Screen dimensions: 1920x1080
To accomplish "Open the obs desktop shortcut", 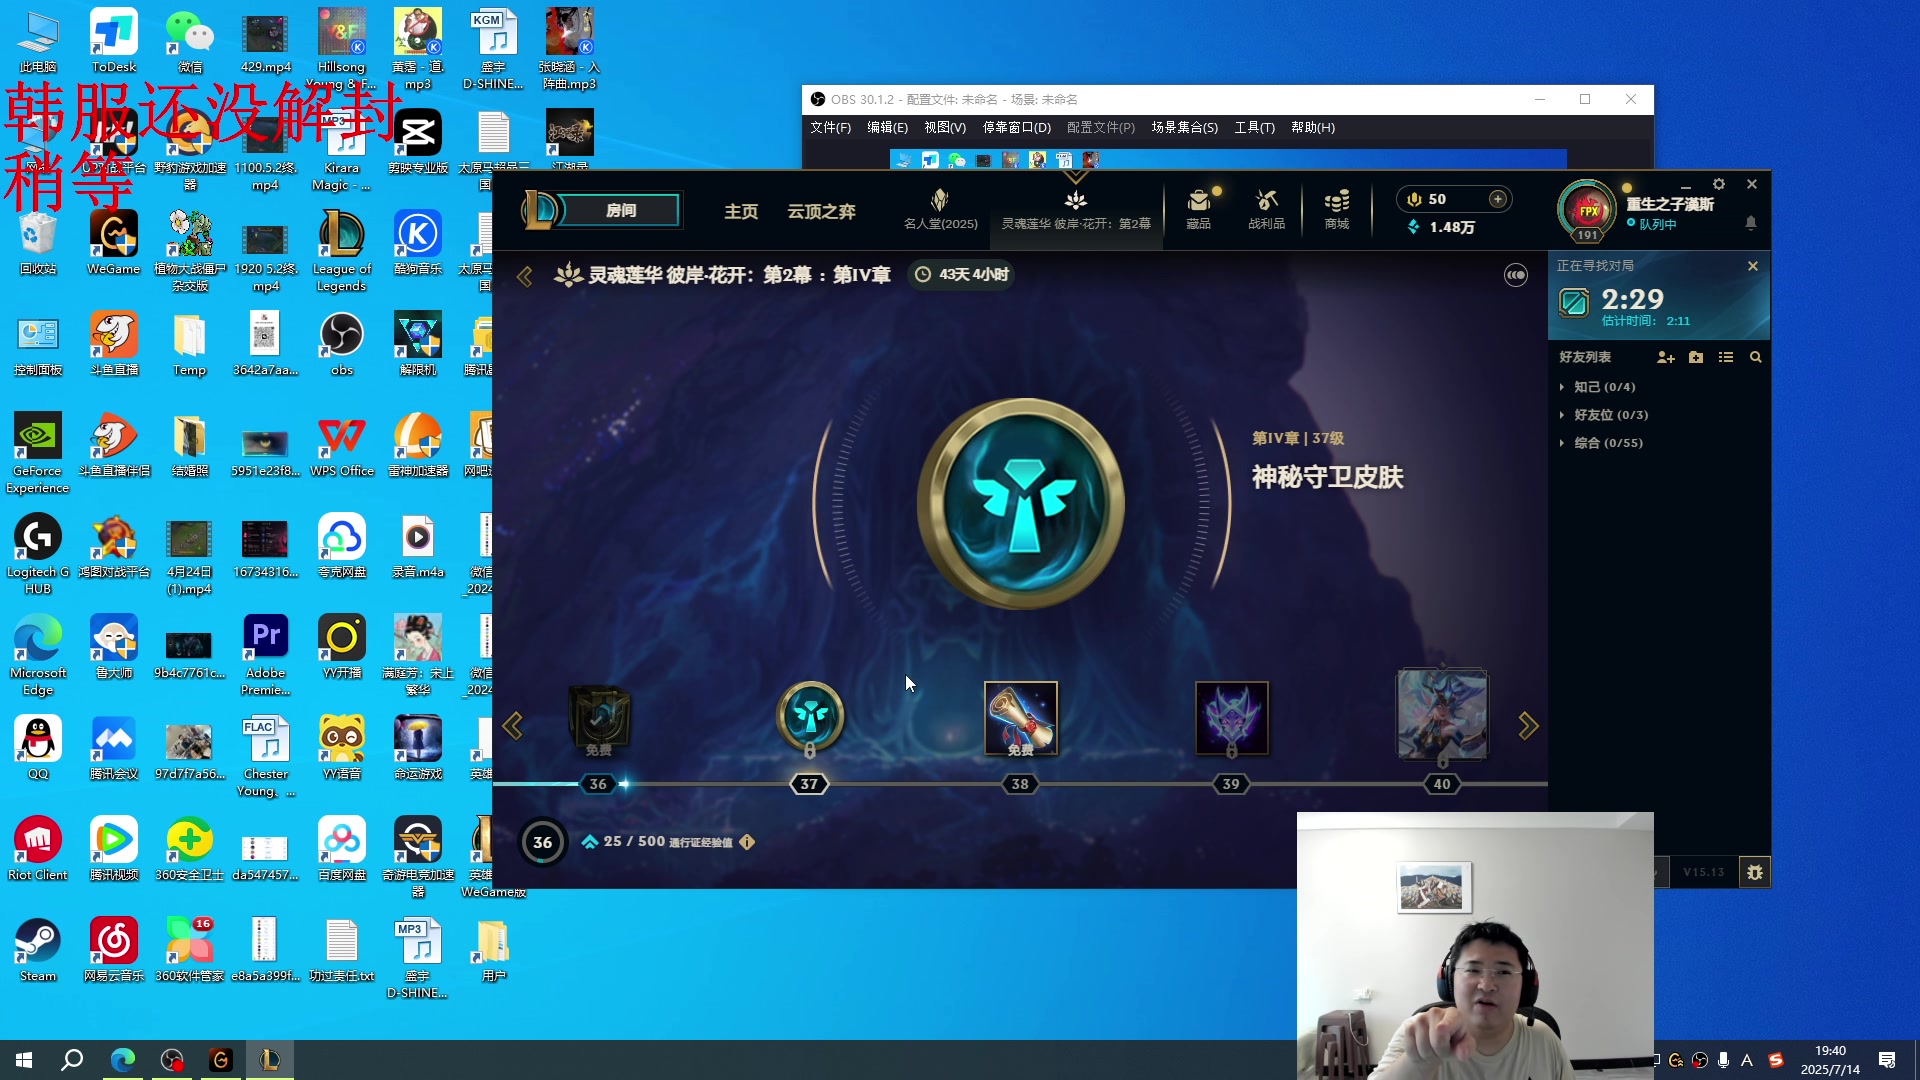I will coord(342,344).
